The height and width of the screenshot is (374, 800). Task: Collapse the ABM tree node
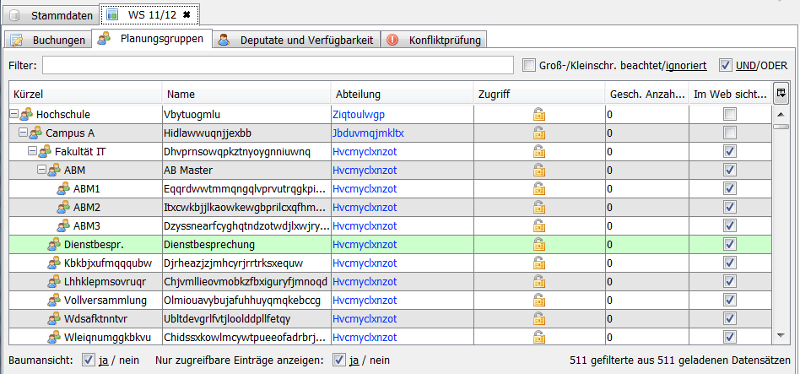pyautogui.click(x=41, y=170)
